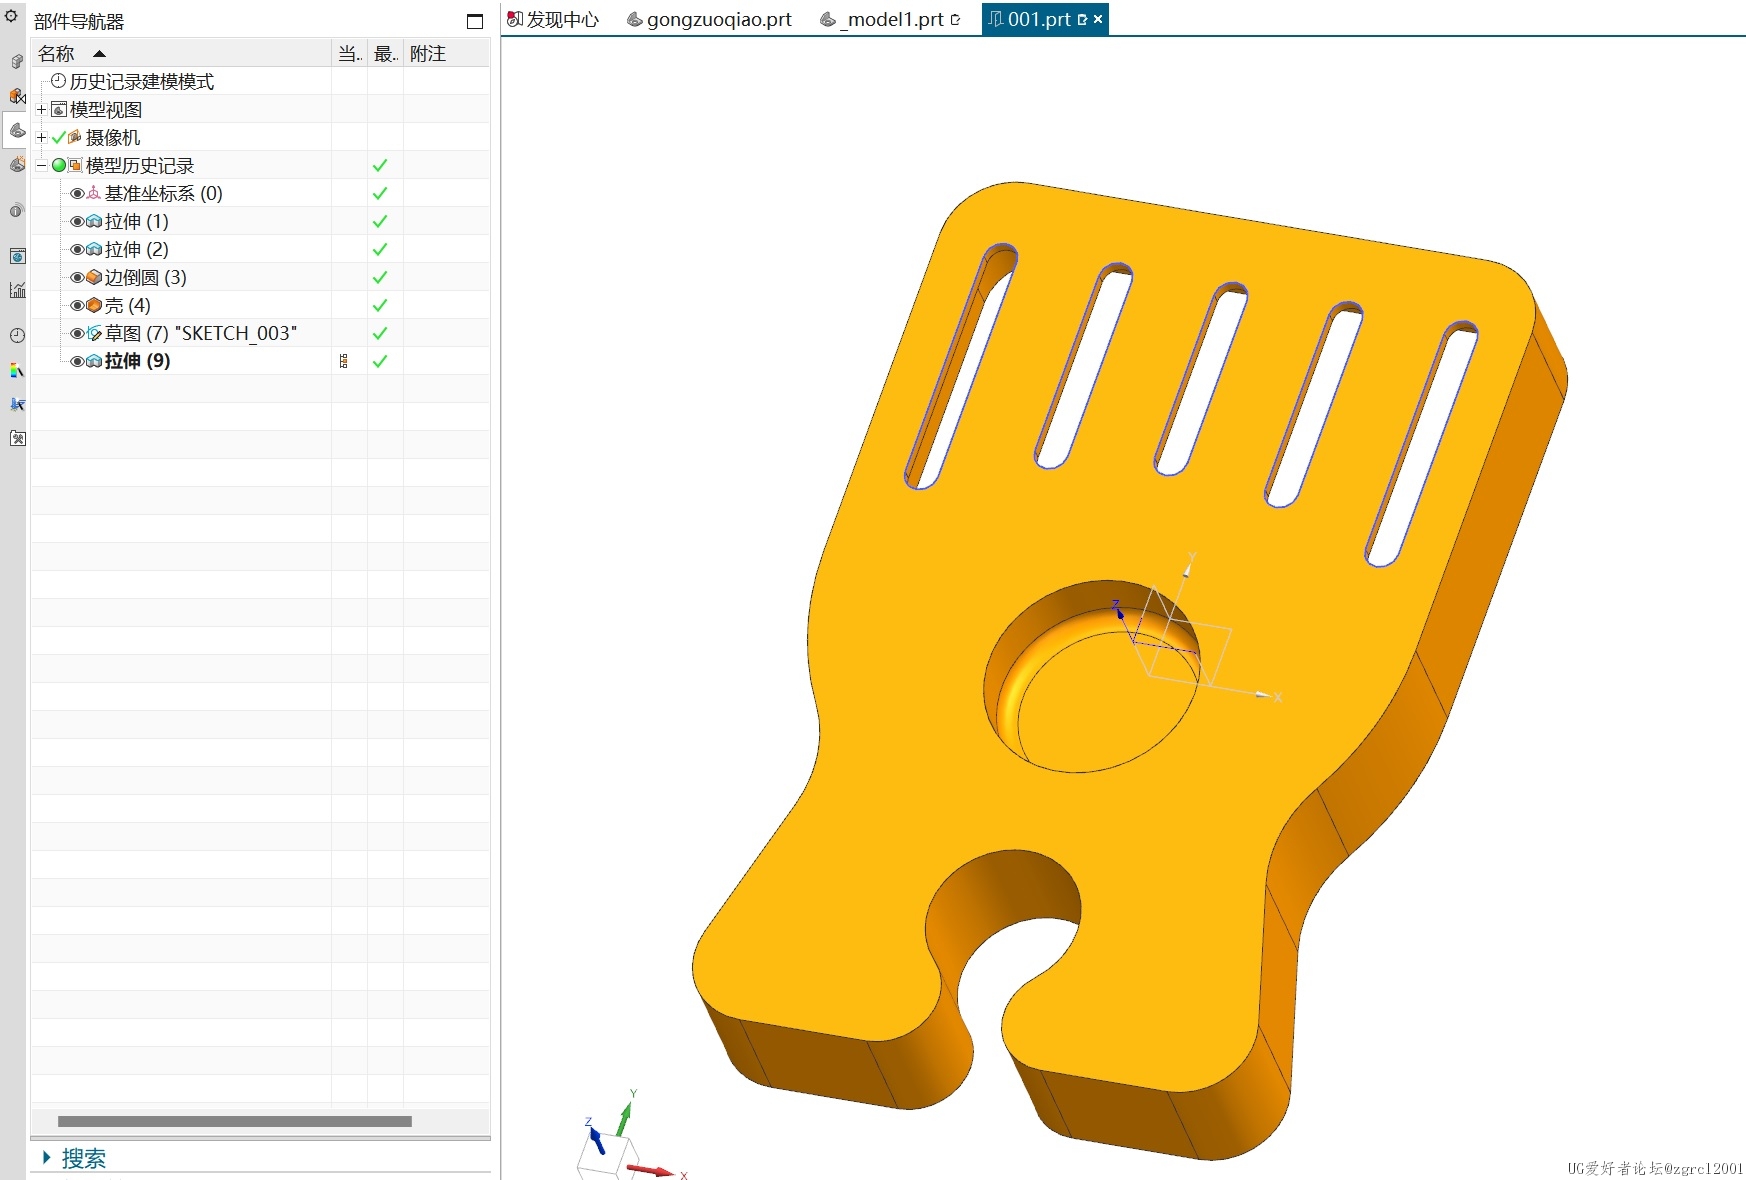Click the edge blend icon of 边倒圆 (3)
The width and height of the screenshot is (1746, 1180).
point(94,277)
